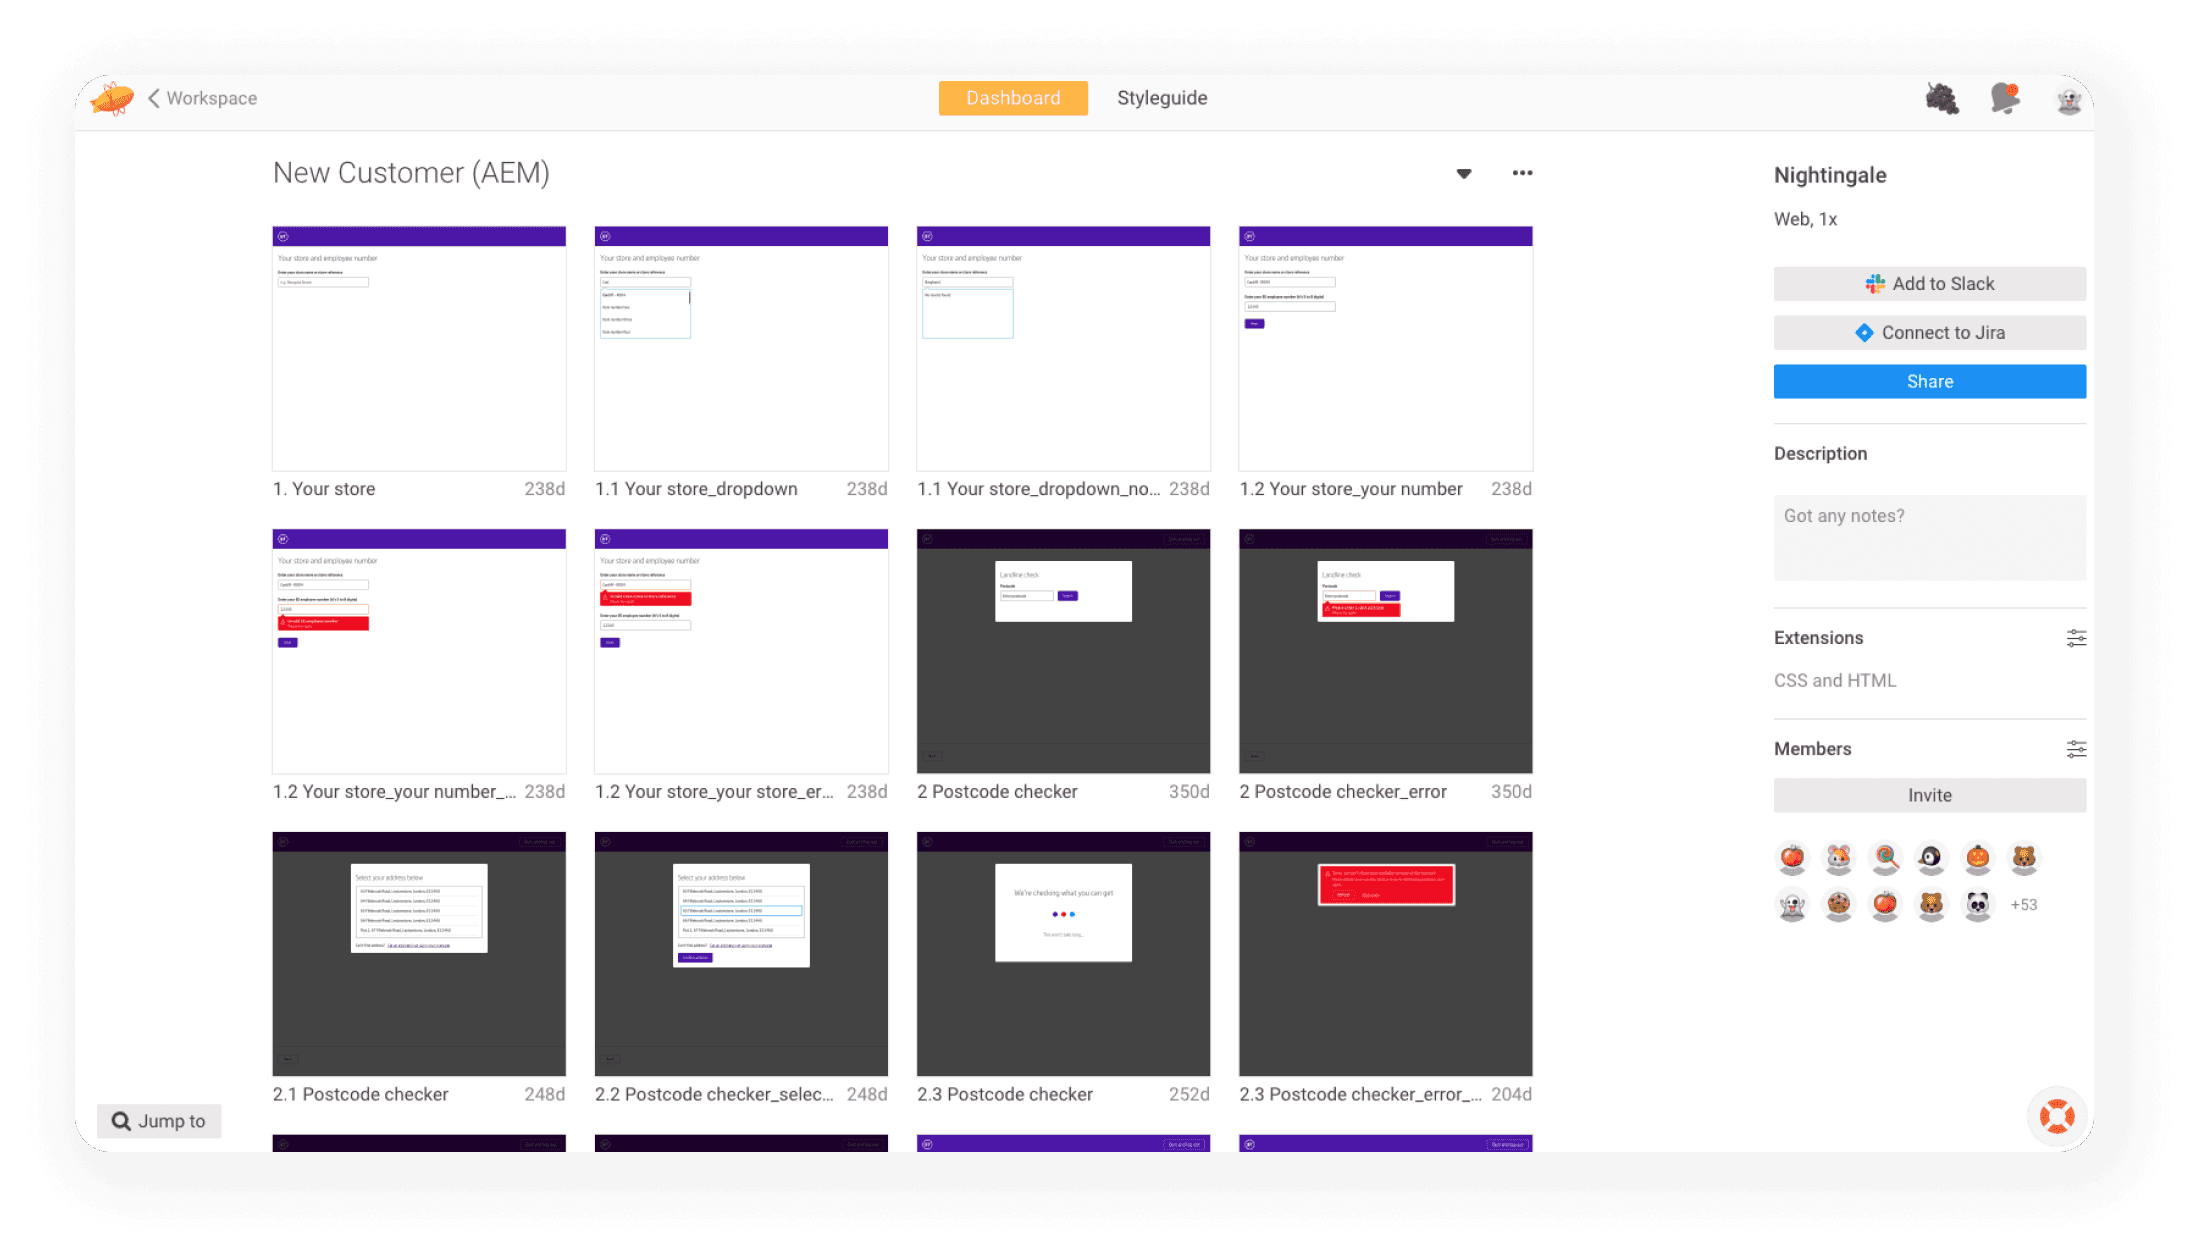Click the description notes field

(1929, 537)
